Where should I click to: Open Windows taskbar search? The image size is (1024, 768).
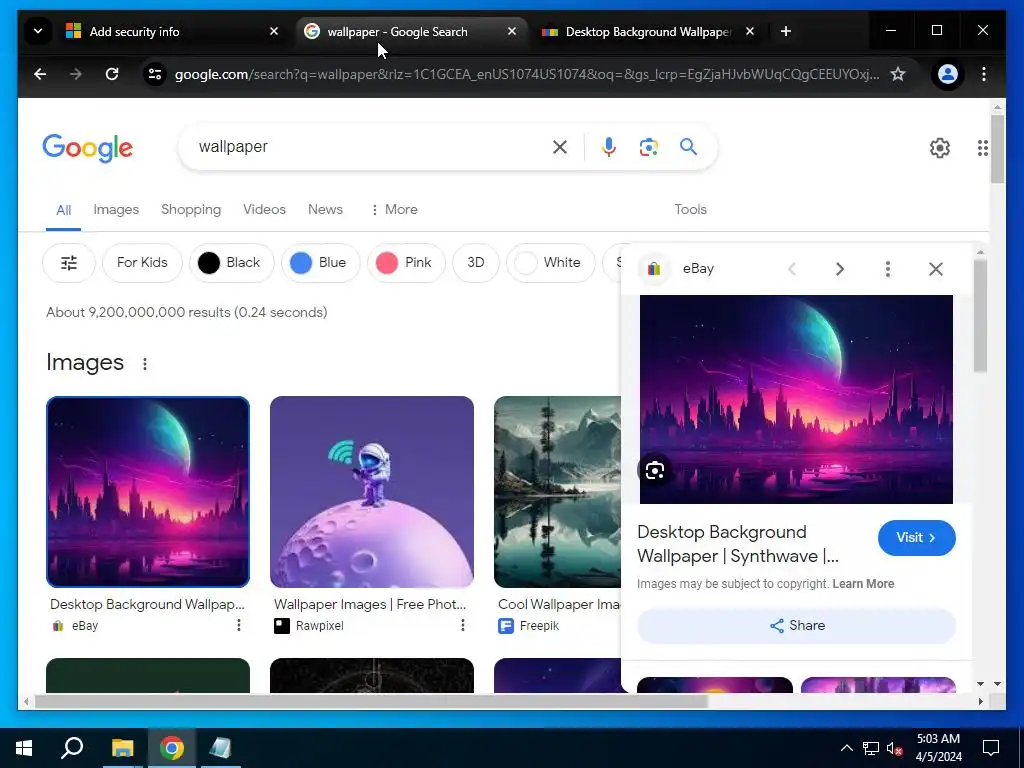(72, 748)
